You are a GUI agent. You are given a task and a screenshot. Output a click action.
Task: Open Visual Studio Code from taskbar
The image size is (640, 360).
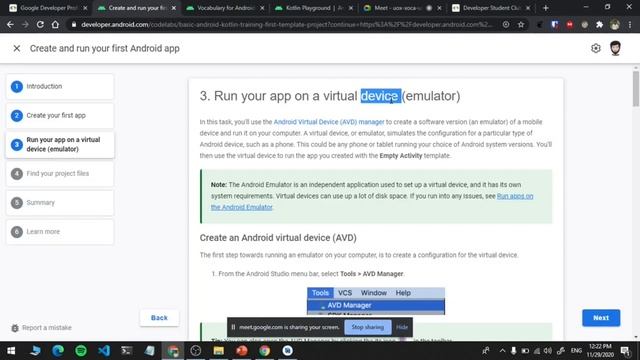(x=104, y=351)
